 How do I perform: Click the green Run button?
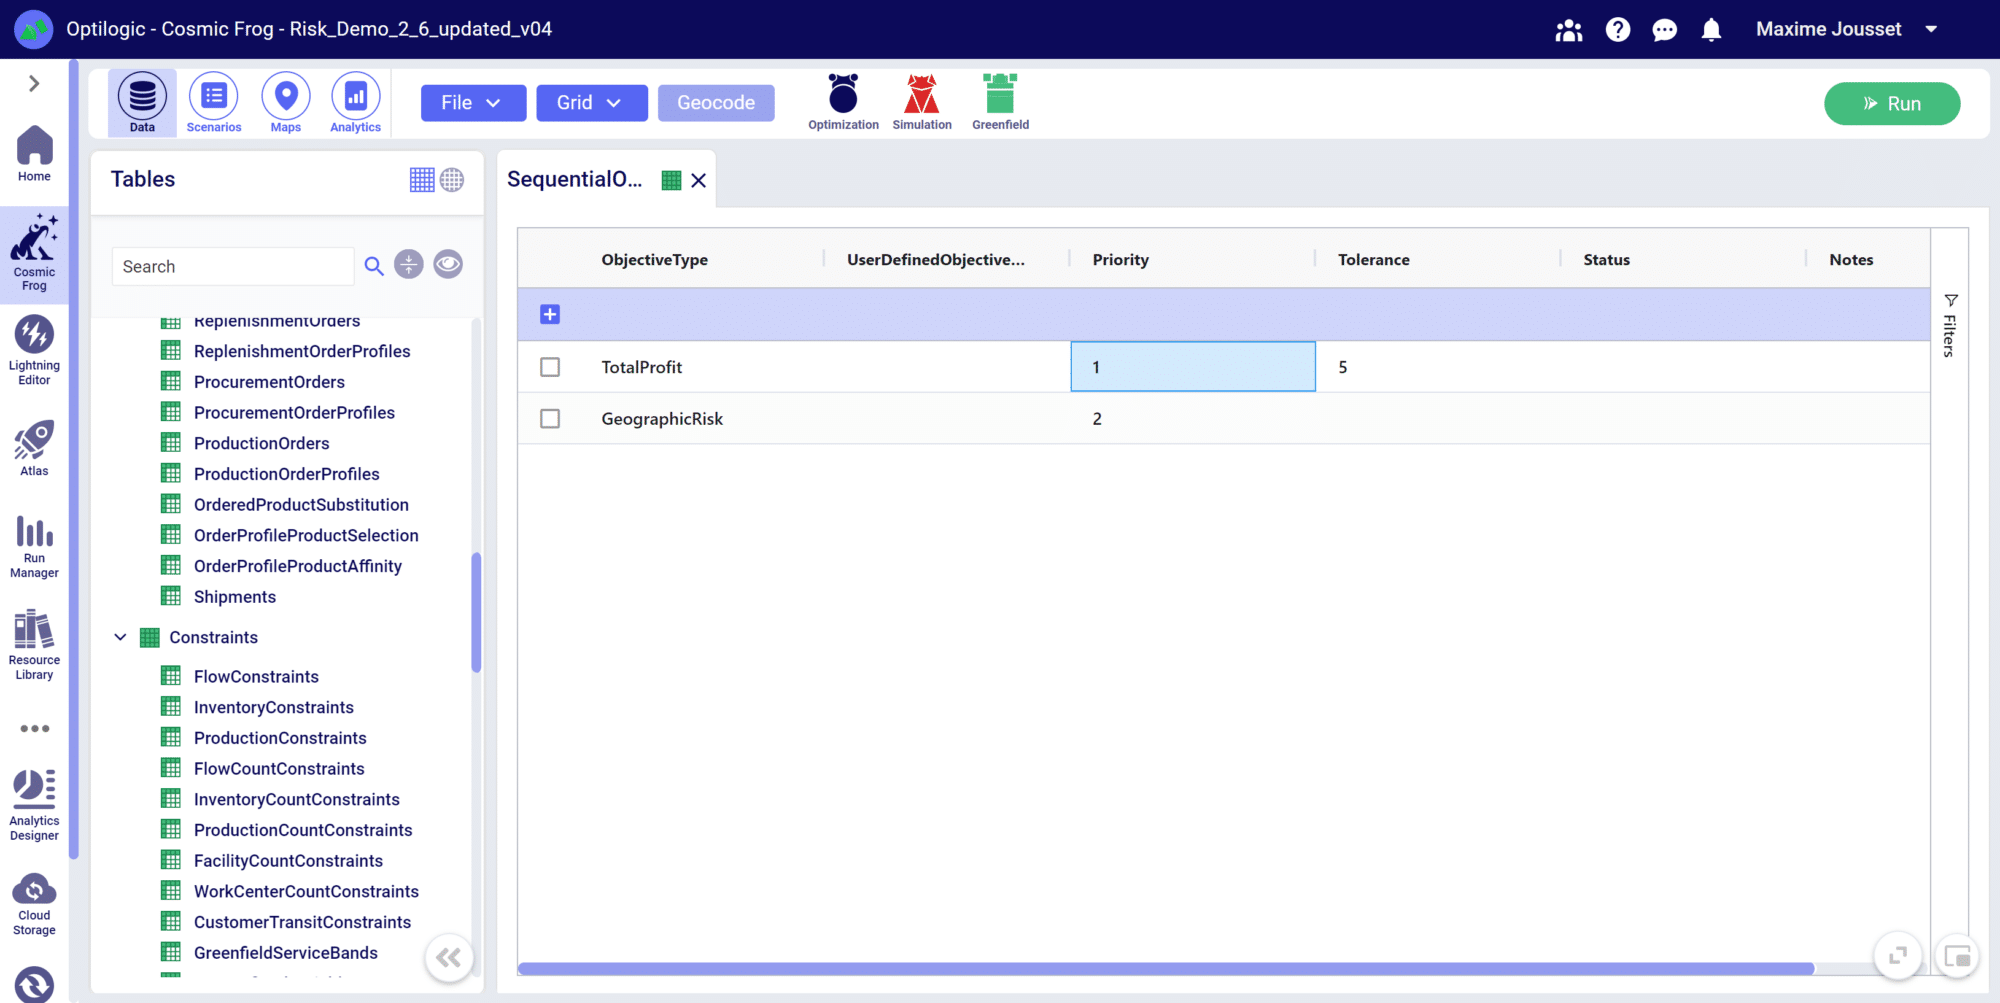tap(1891, 104)
